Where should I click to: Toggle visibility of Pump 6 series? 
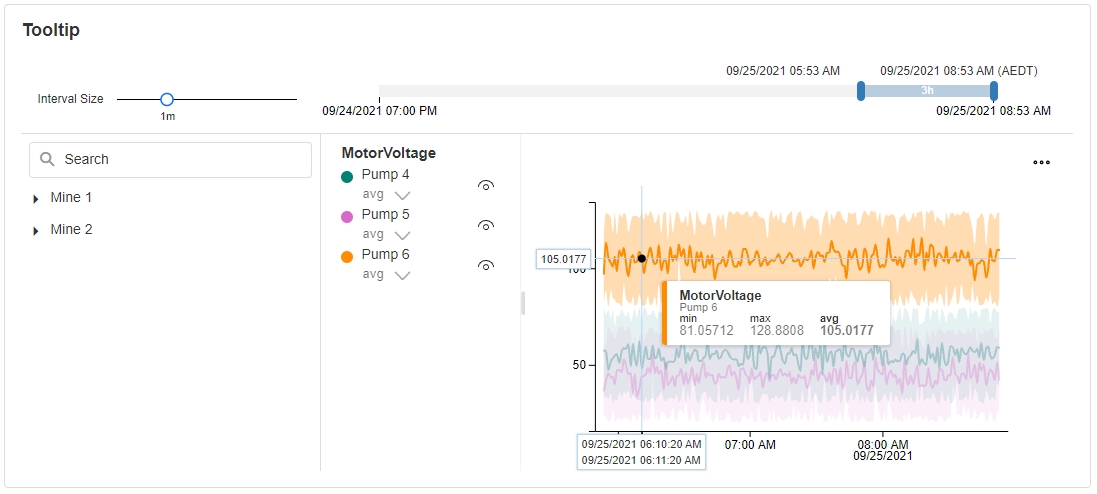[486, 265]
